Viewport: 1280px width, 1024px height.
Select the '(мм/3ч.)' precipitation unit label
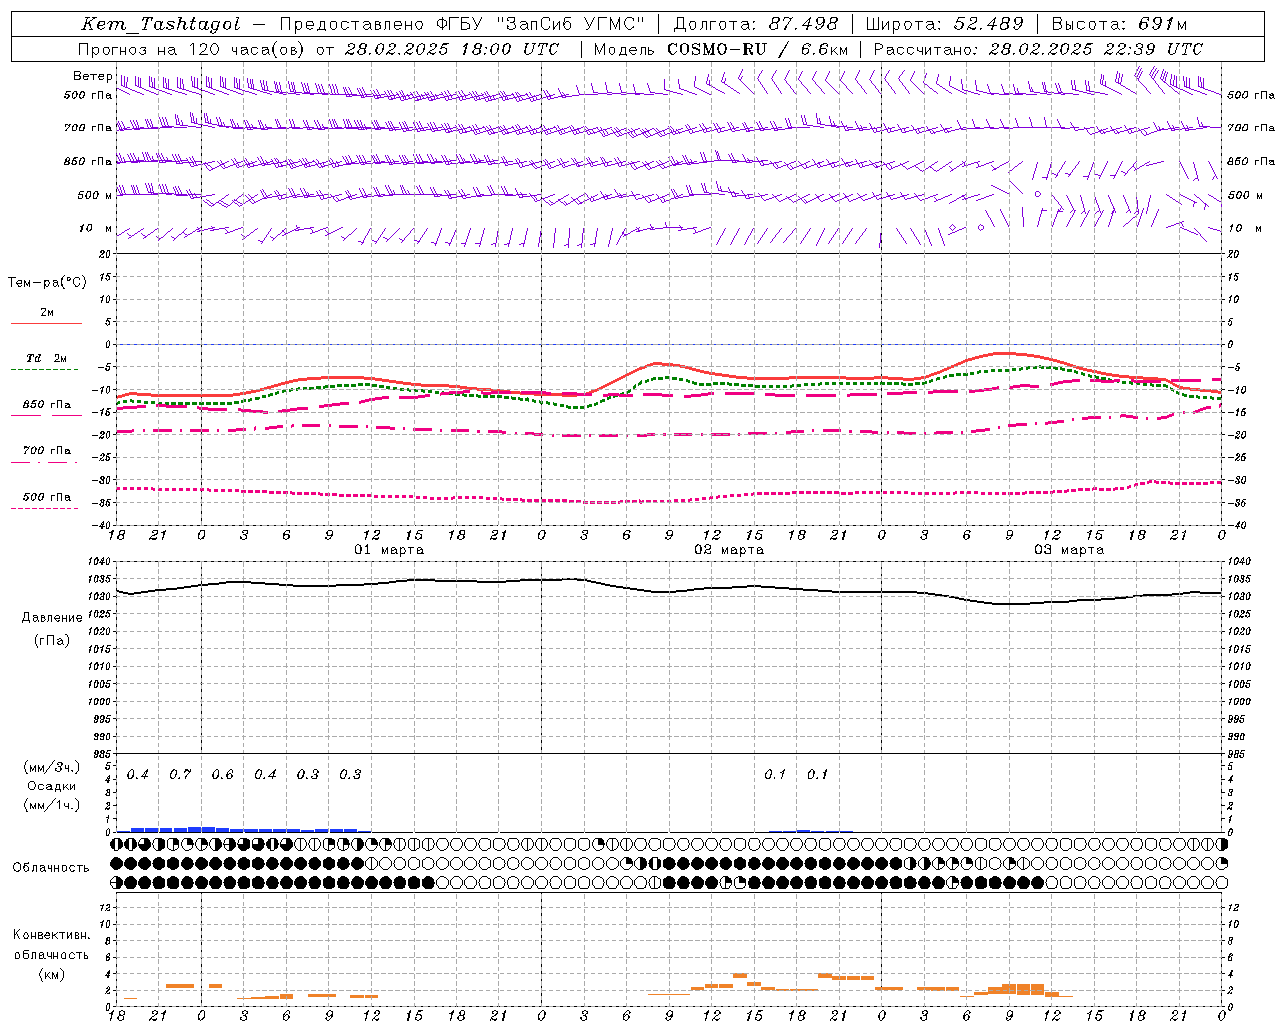[52, 768]
